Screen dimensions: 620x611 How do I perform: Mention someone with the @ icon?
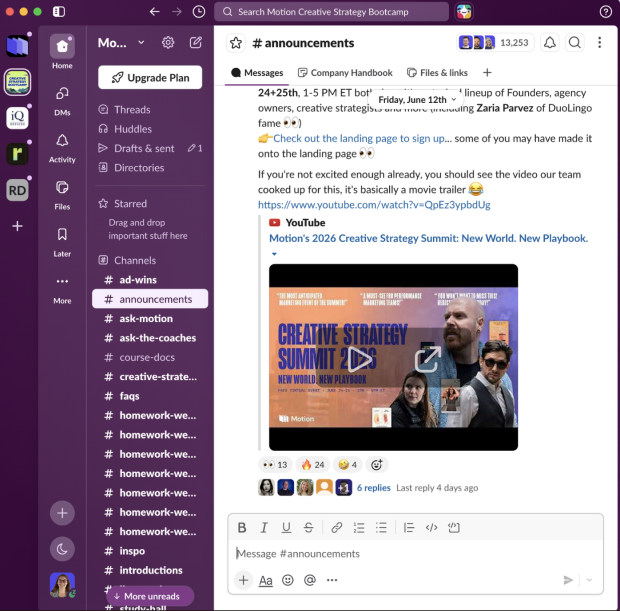pos(310,580)
